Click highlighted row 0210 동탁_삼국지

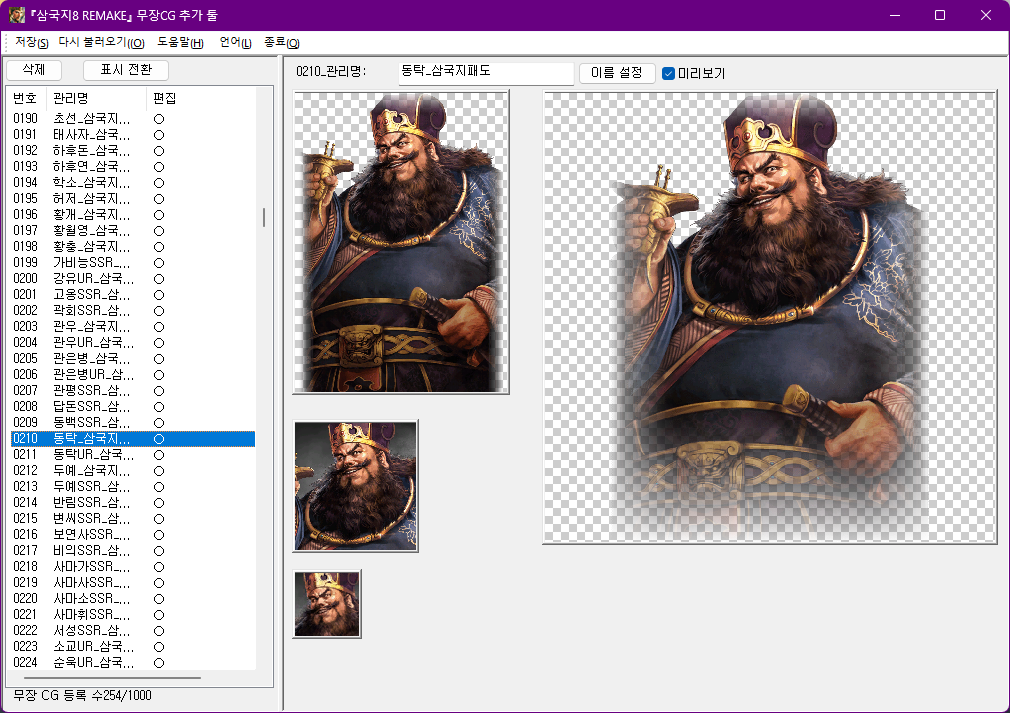[133, 439]
